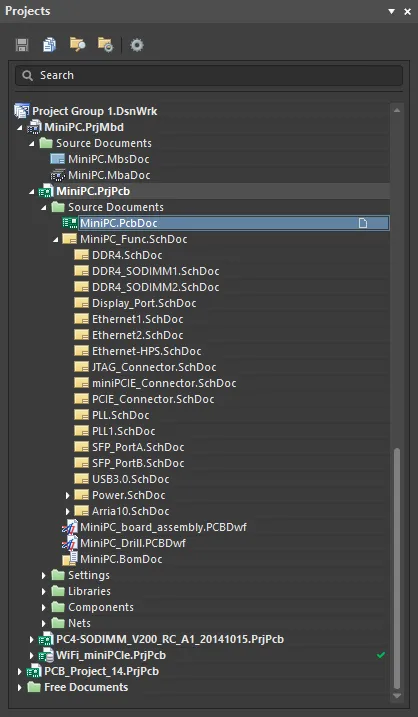Click the vertical scrollbar thumb
The image size is (418, 717).
coord(397,569)
